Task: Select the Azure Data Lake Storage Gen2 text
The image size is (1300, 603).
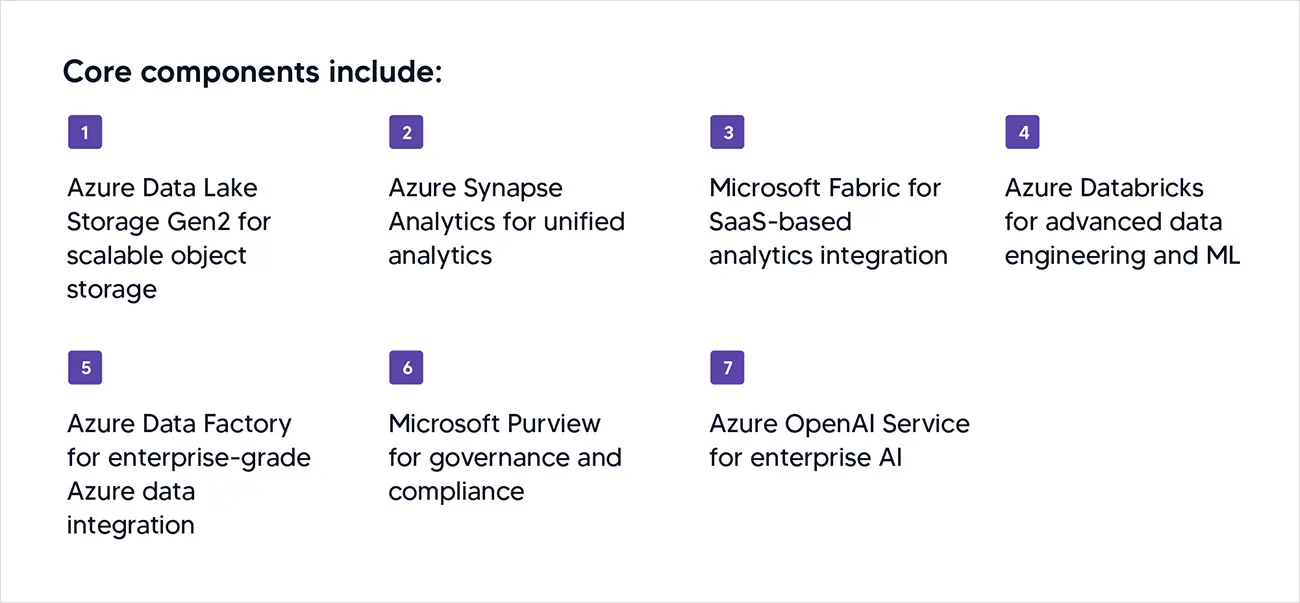Action: (169, 238)
